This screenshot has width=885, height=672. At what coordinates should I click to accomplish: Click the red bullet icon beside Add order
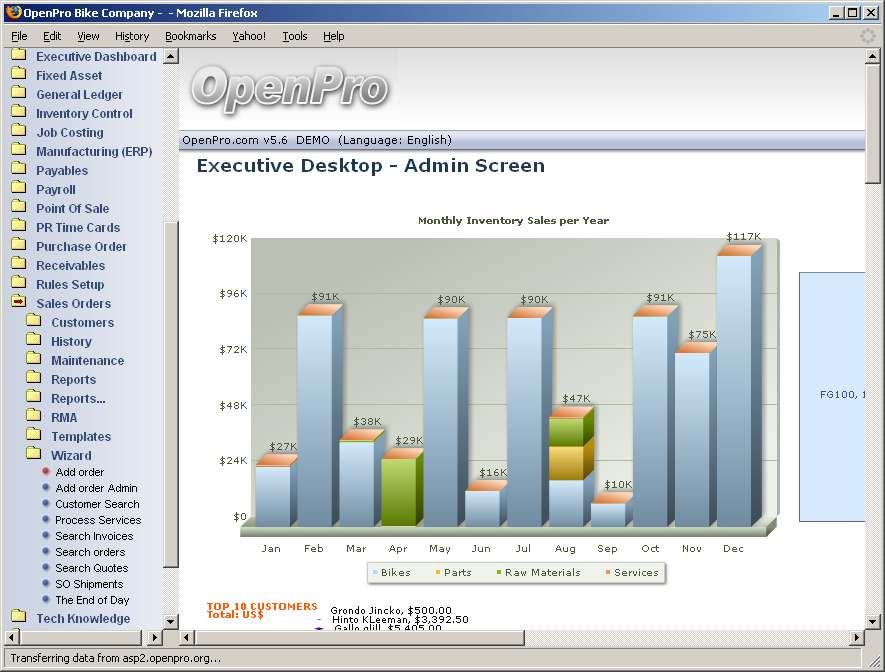(46, 472)
